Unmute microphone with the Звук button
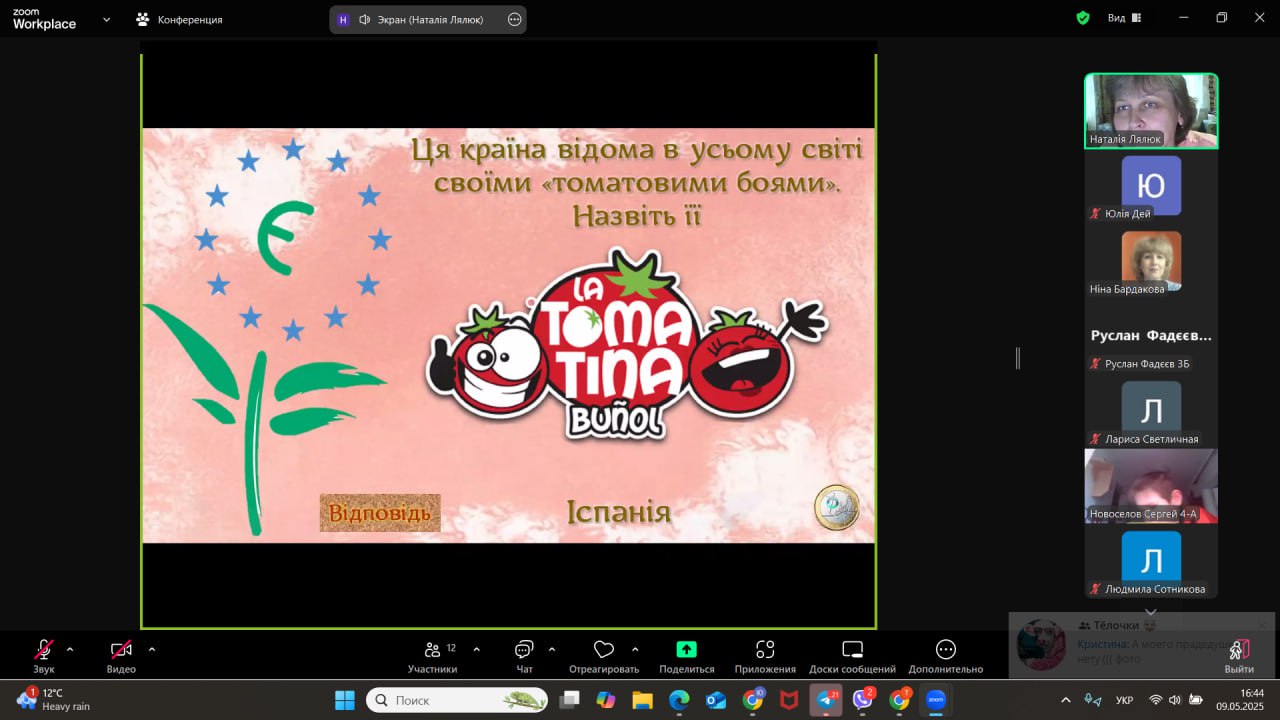This screenshot has height=720, width=1280. tap(44, 656)
